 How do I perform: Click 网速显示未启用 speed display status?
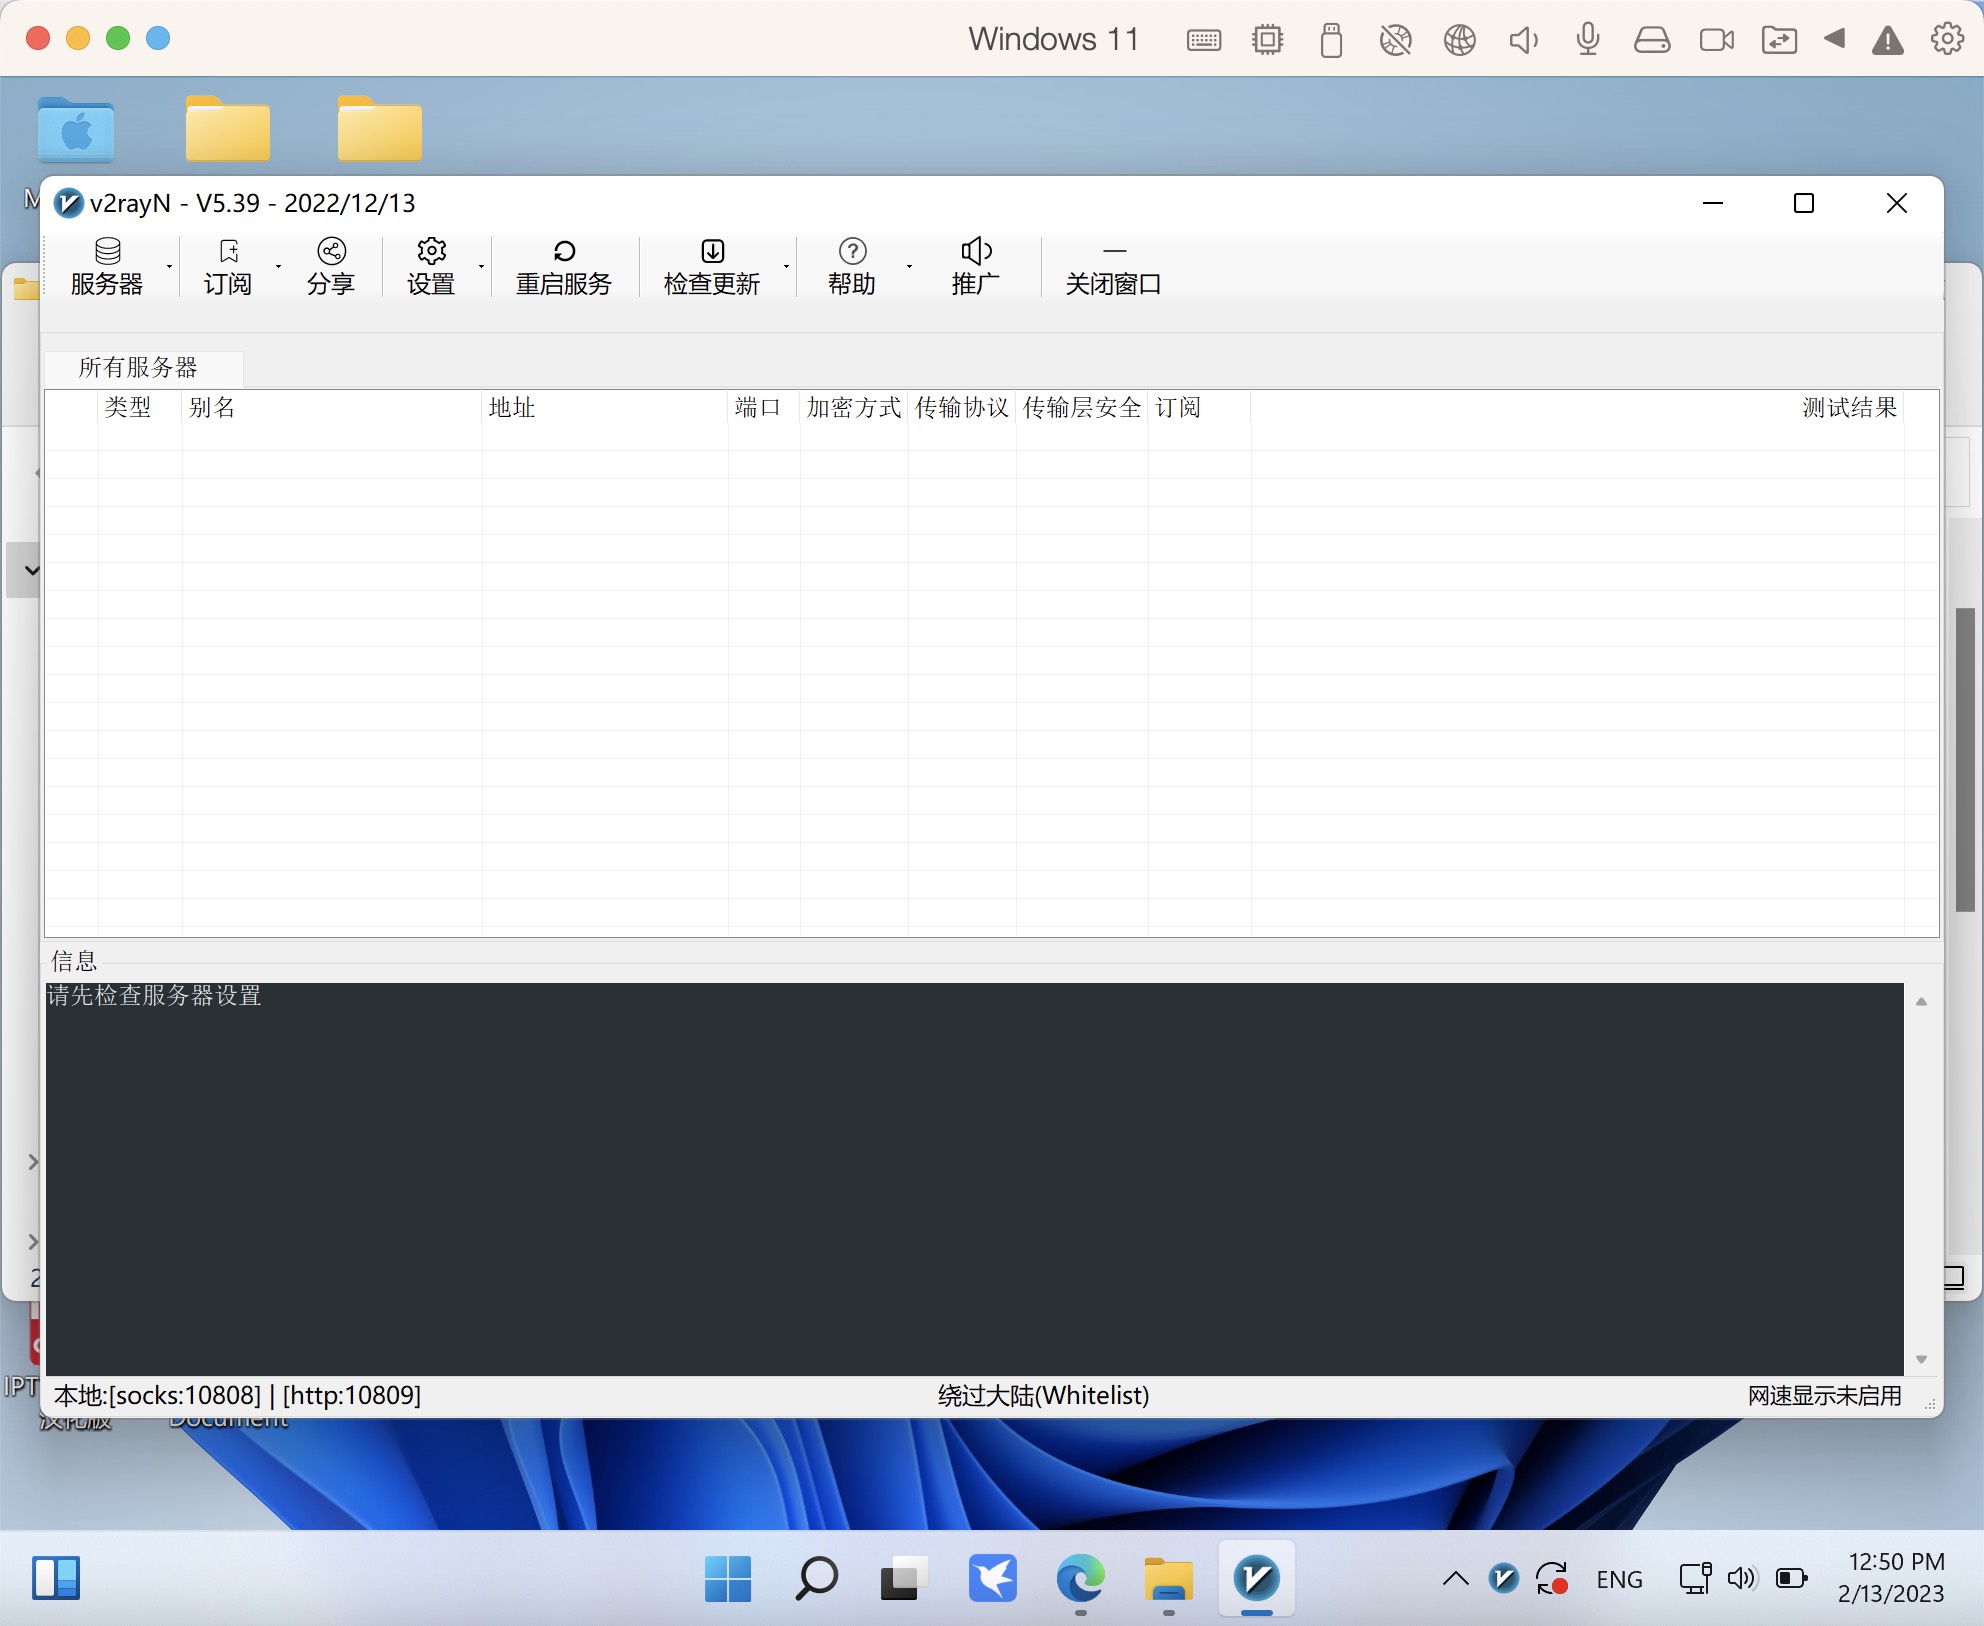point(1824,1395)
